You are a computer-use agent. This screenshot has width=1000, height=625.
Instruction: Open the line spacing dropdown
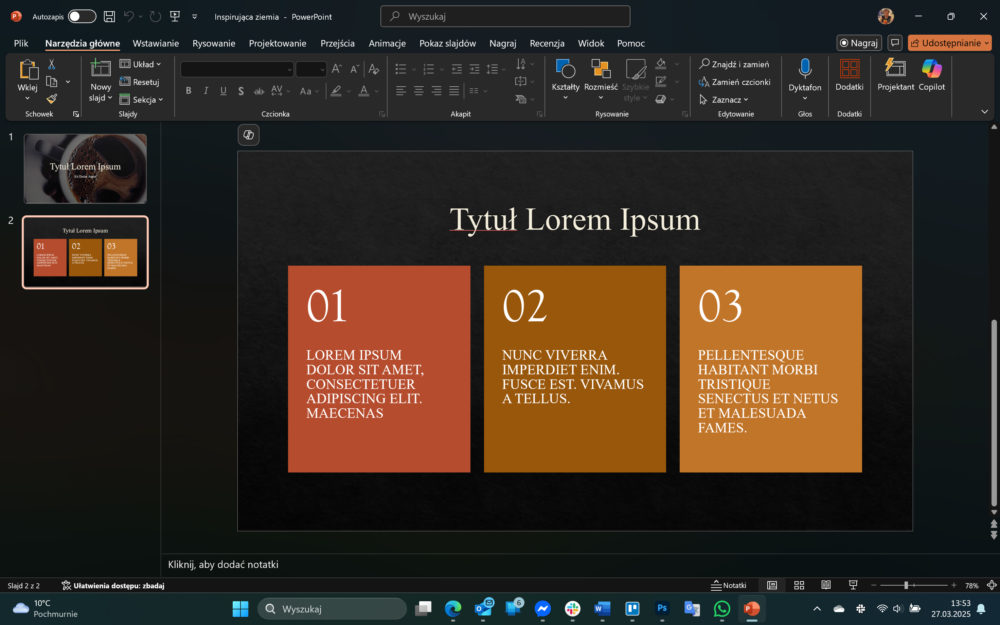tap(494, 69)
